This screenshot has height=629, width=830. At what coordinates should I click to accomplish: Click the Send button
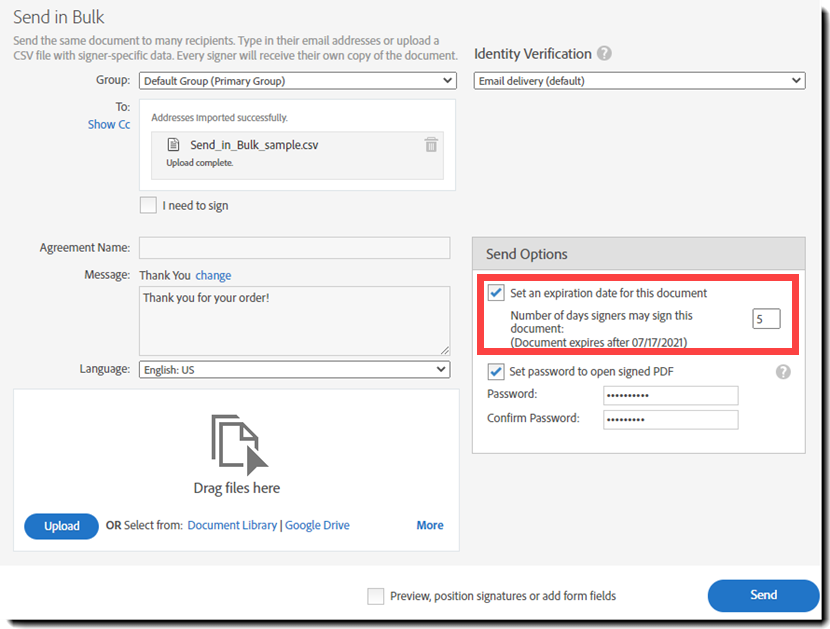(x=763, y=595)
